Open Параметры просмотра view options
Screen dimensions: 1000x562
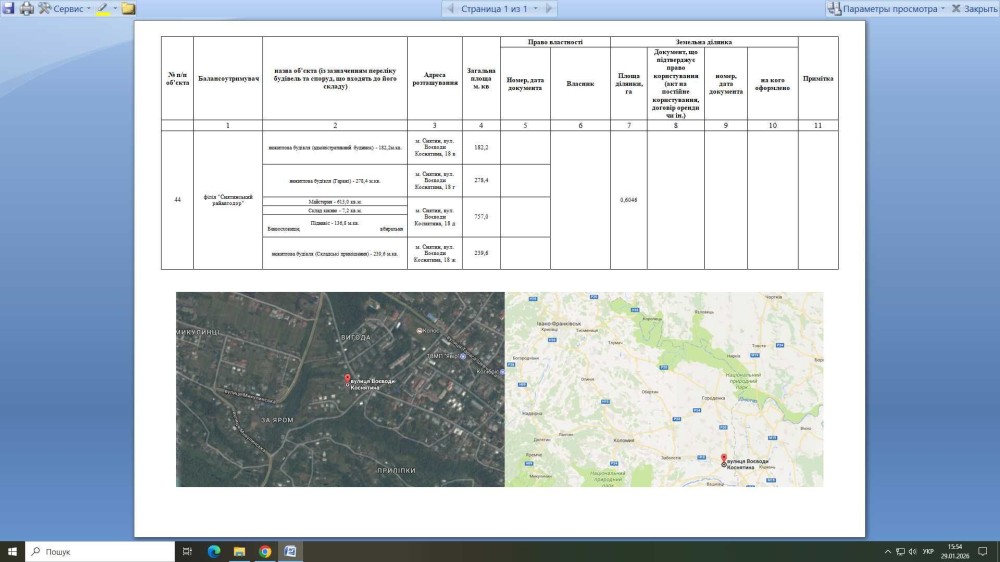885,8
